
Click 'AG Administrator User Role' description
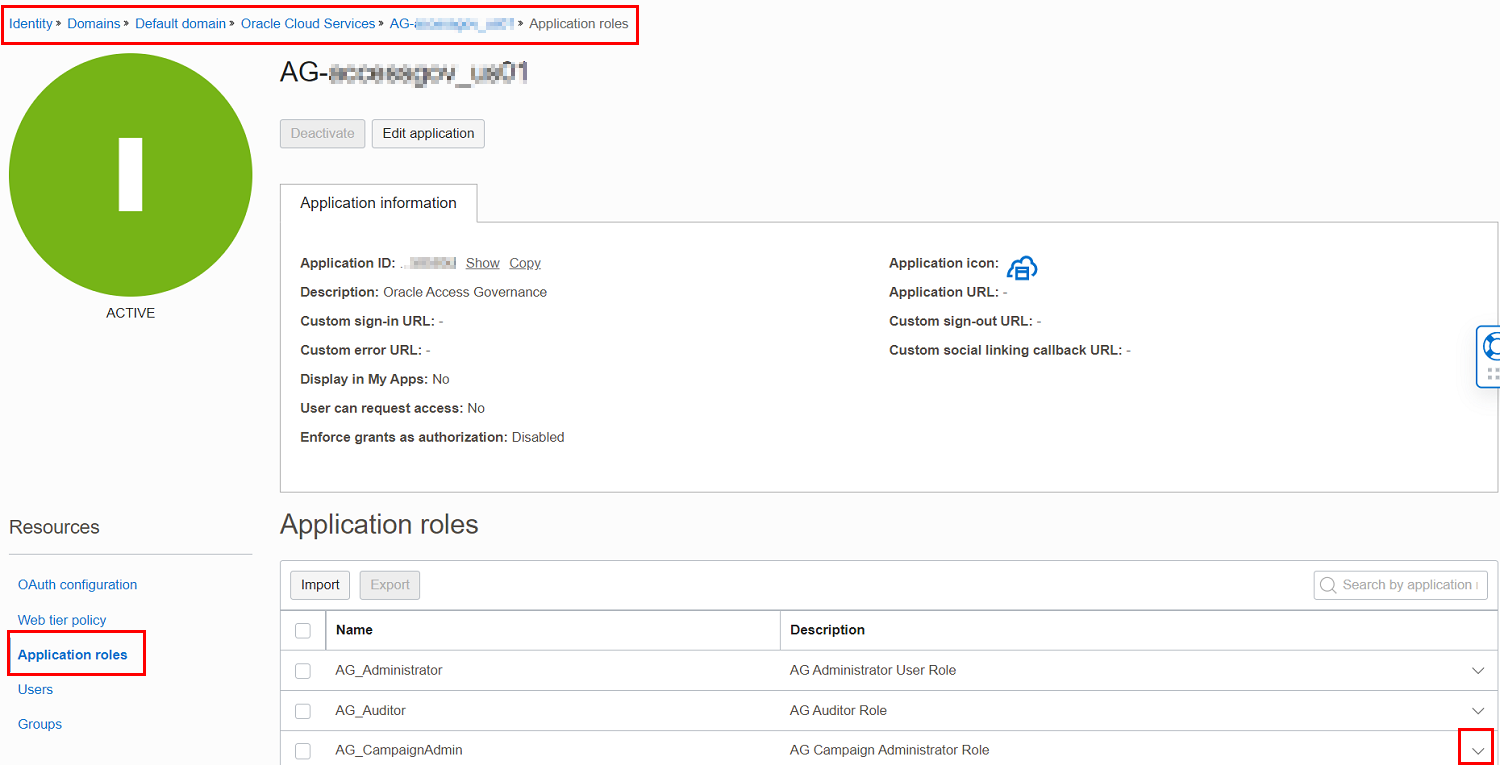tap(873, 670)
